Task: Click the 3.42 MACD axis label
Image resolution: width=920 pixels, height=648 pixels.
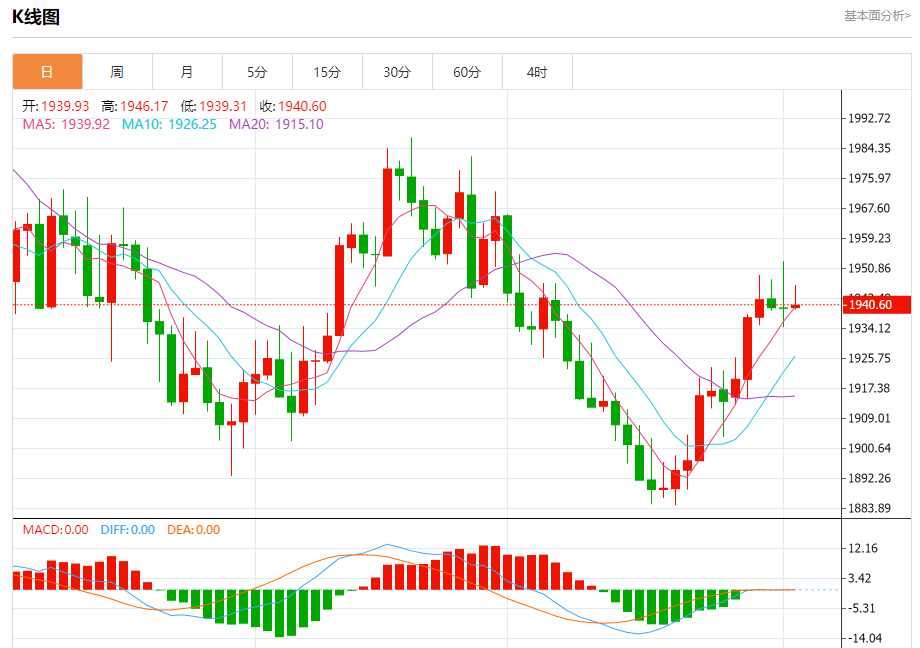Action: 860,578
